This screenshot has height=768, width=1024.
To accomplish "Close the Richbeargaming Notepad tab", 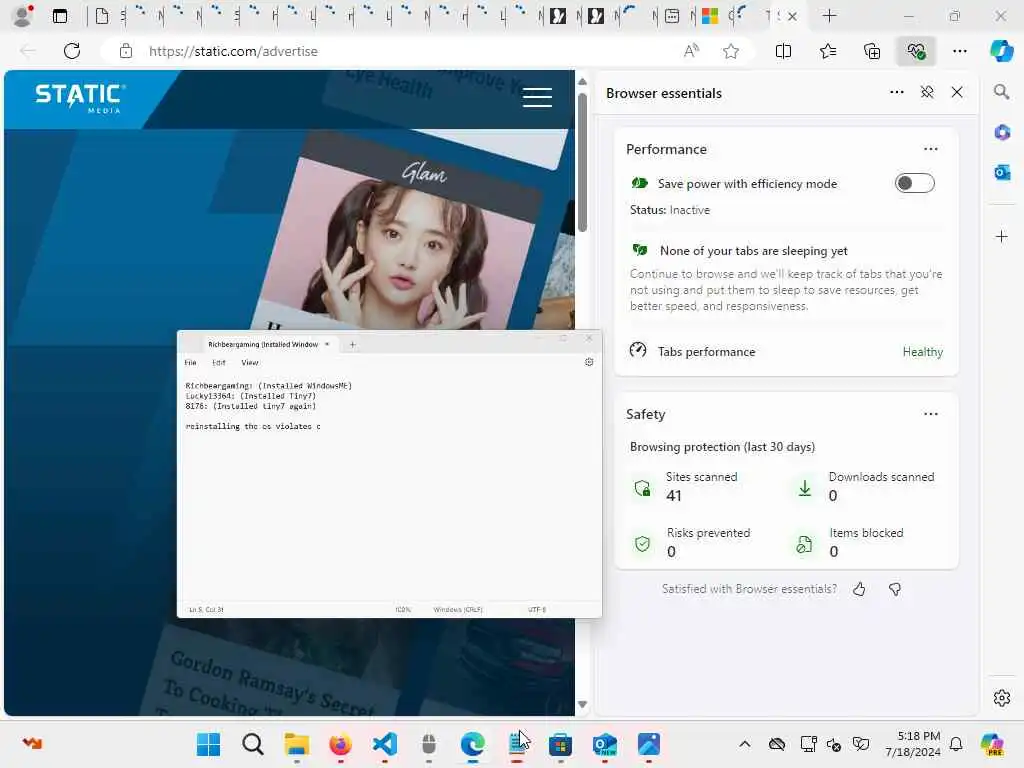I will pos(327,344).
